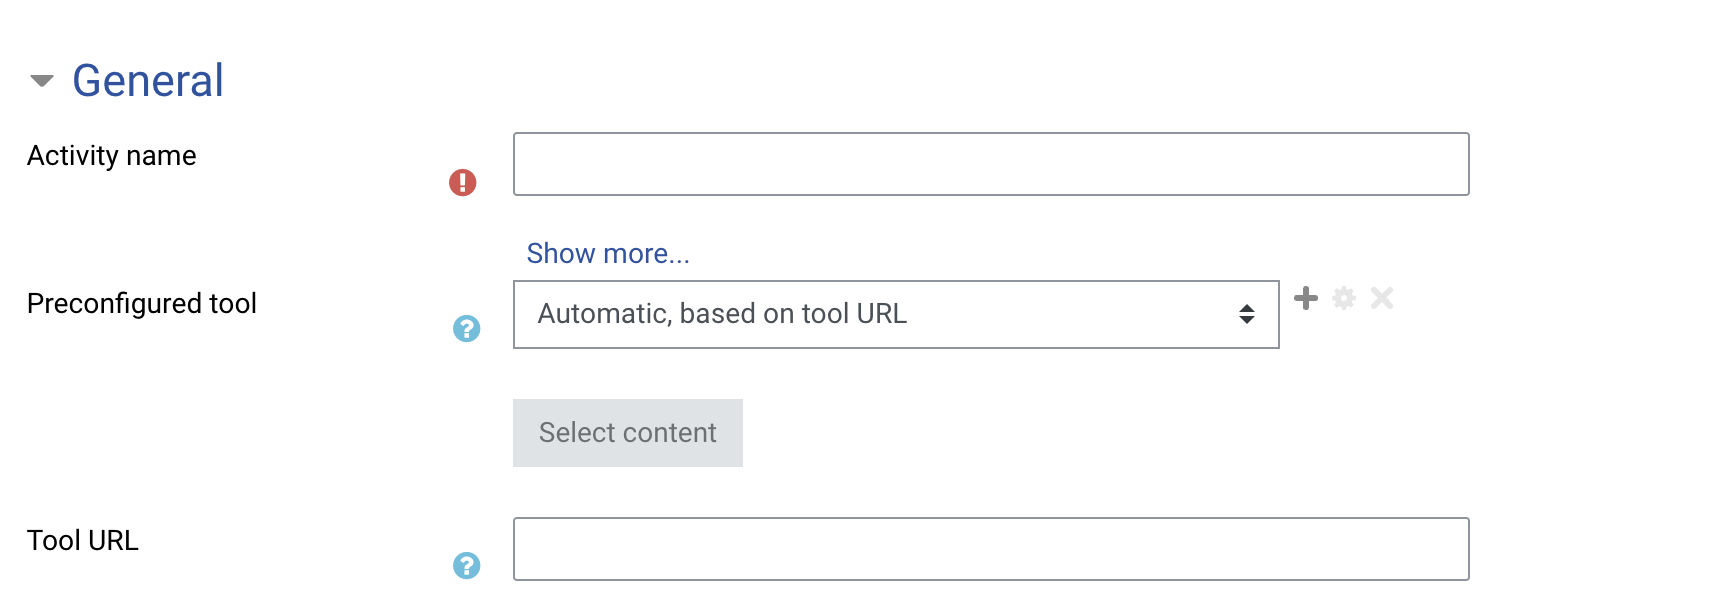Screen dimensions: 1716x604
Task: Open the Preconfigured tool dropdown
Action: (x=896, y=314)
